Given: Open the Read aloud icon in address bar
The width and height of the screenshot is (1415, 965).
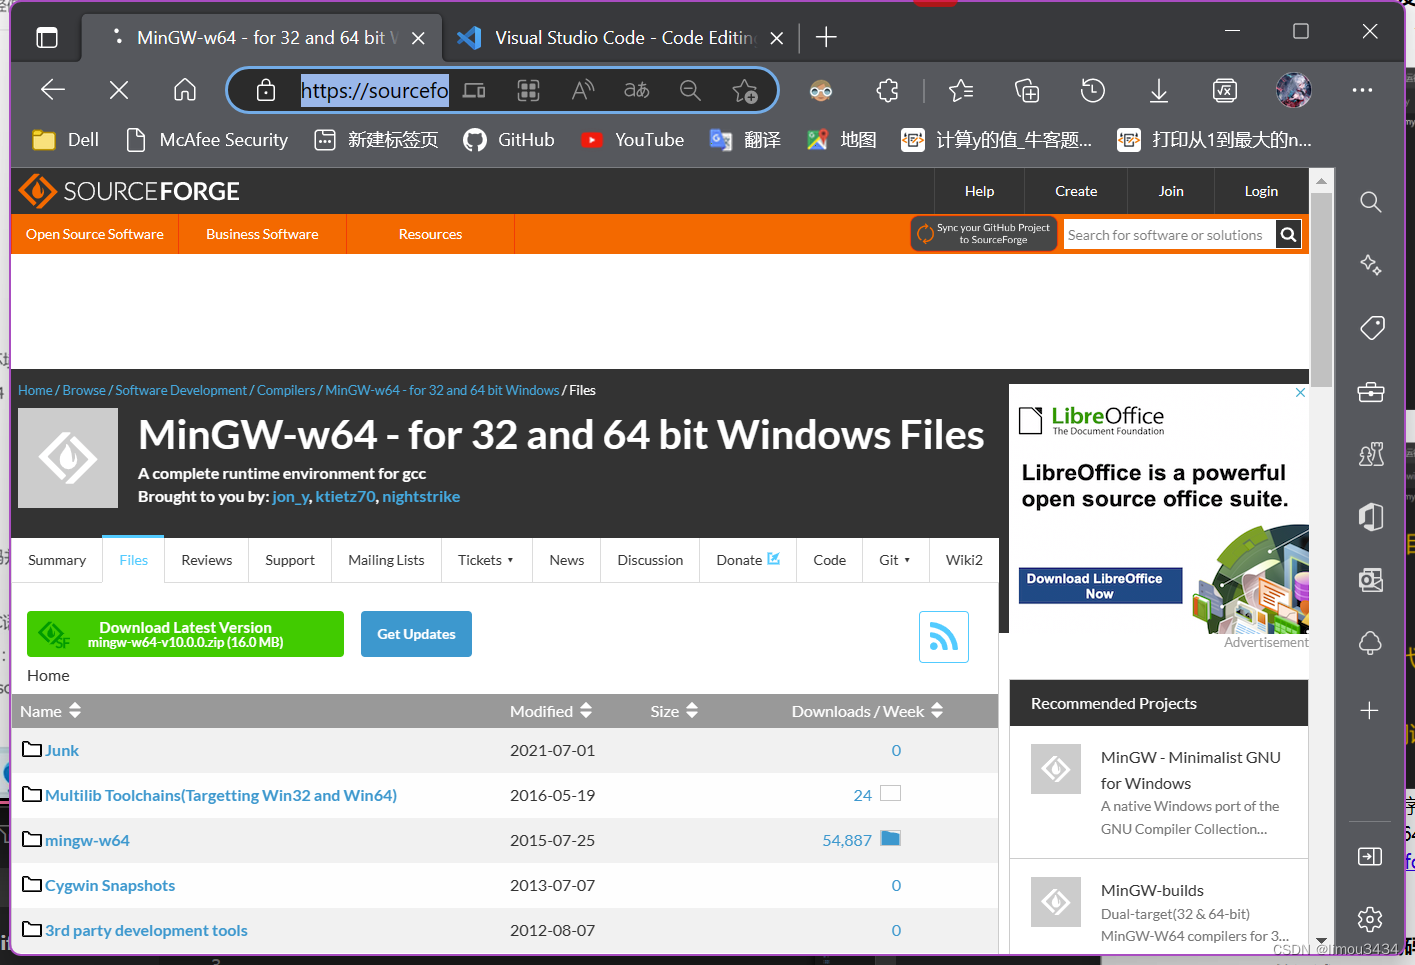Looking at the screenshot, I should (583, 90).
